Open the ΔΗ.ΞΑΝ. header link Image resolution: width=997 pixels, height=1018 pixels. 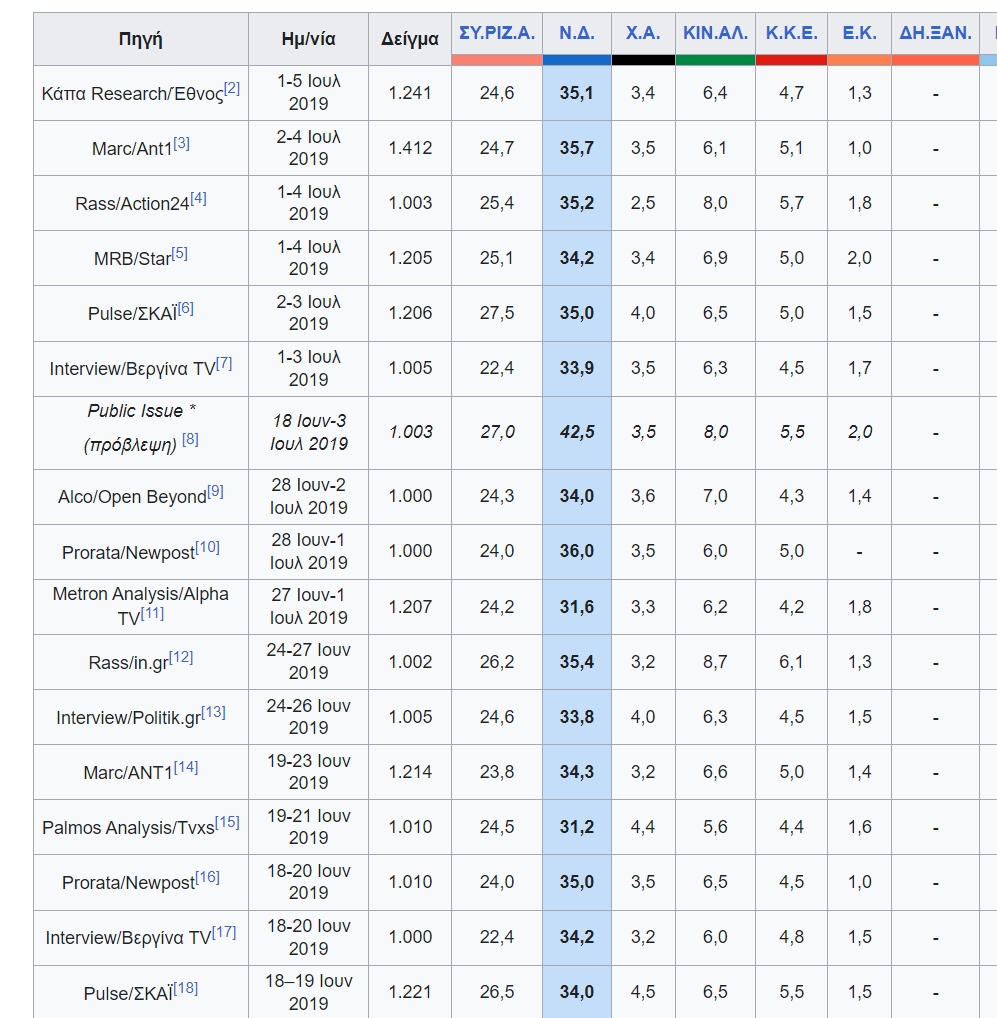click(x=935, y=33)
